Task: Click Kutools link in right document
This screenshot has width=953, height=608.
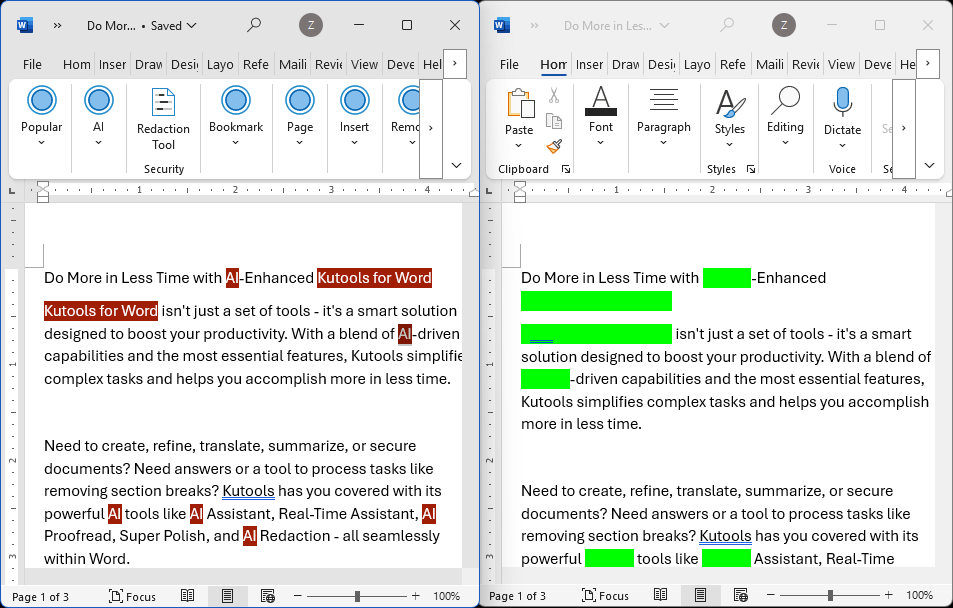Action: pos(726,536)
